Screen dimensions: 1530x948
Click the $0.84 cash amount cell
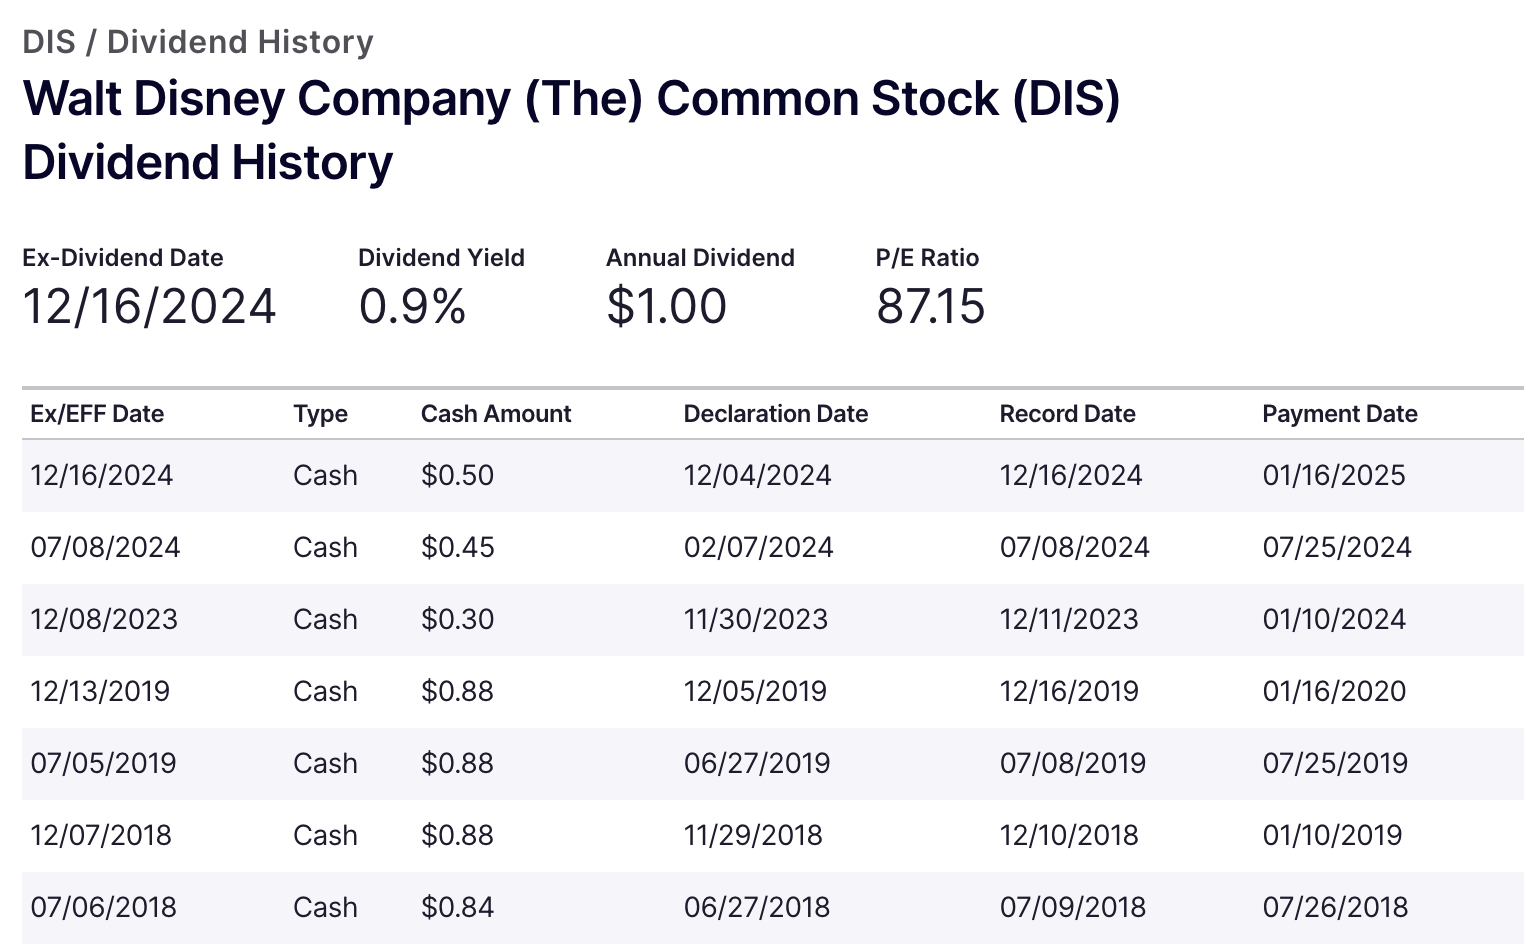point(458,907)
